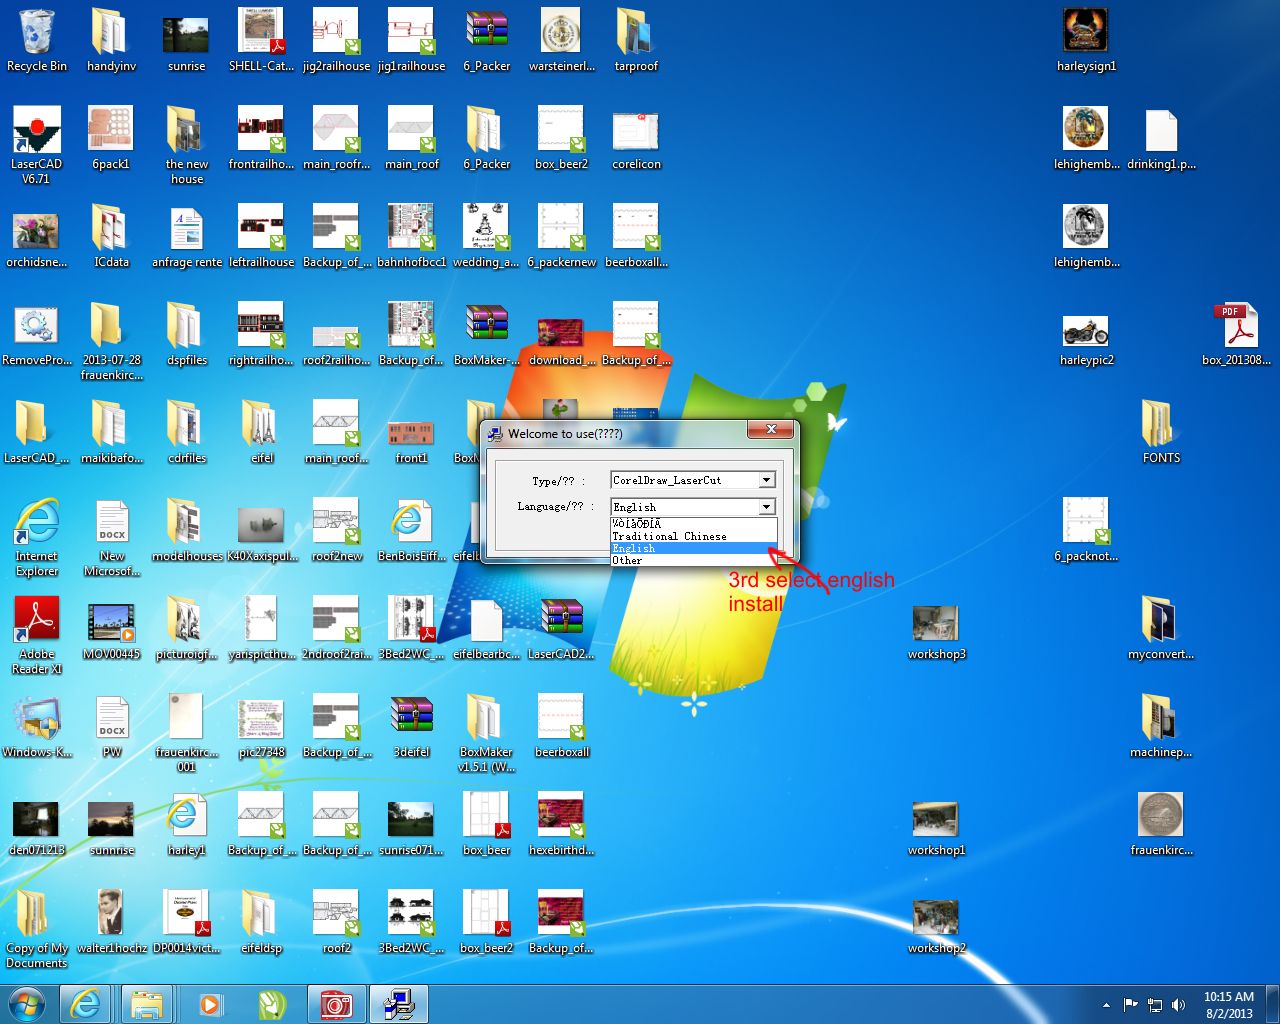Click the volume speaker icon in tray
This screenshot has width=1280, height=1024.
click(1178, 1004)
